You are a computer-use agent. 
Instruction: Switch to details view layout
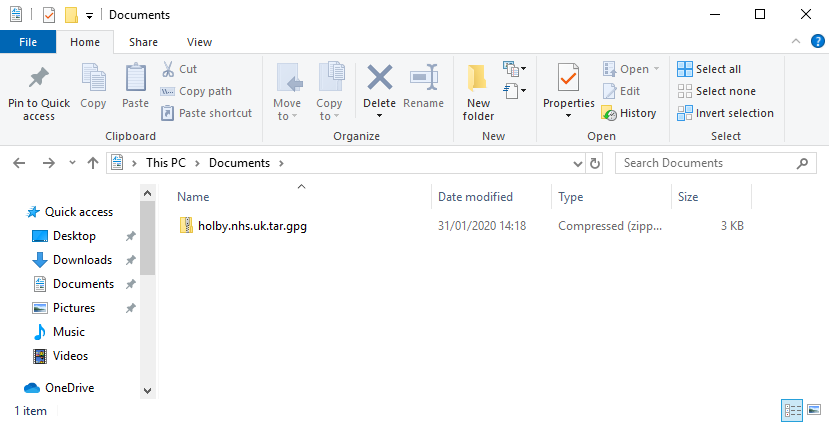click(x=792, y=410)
